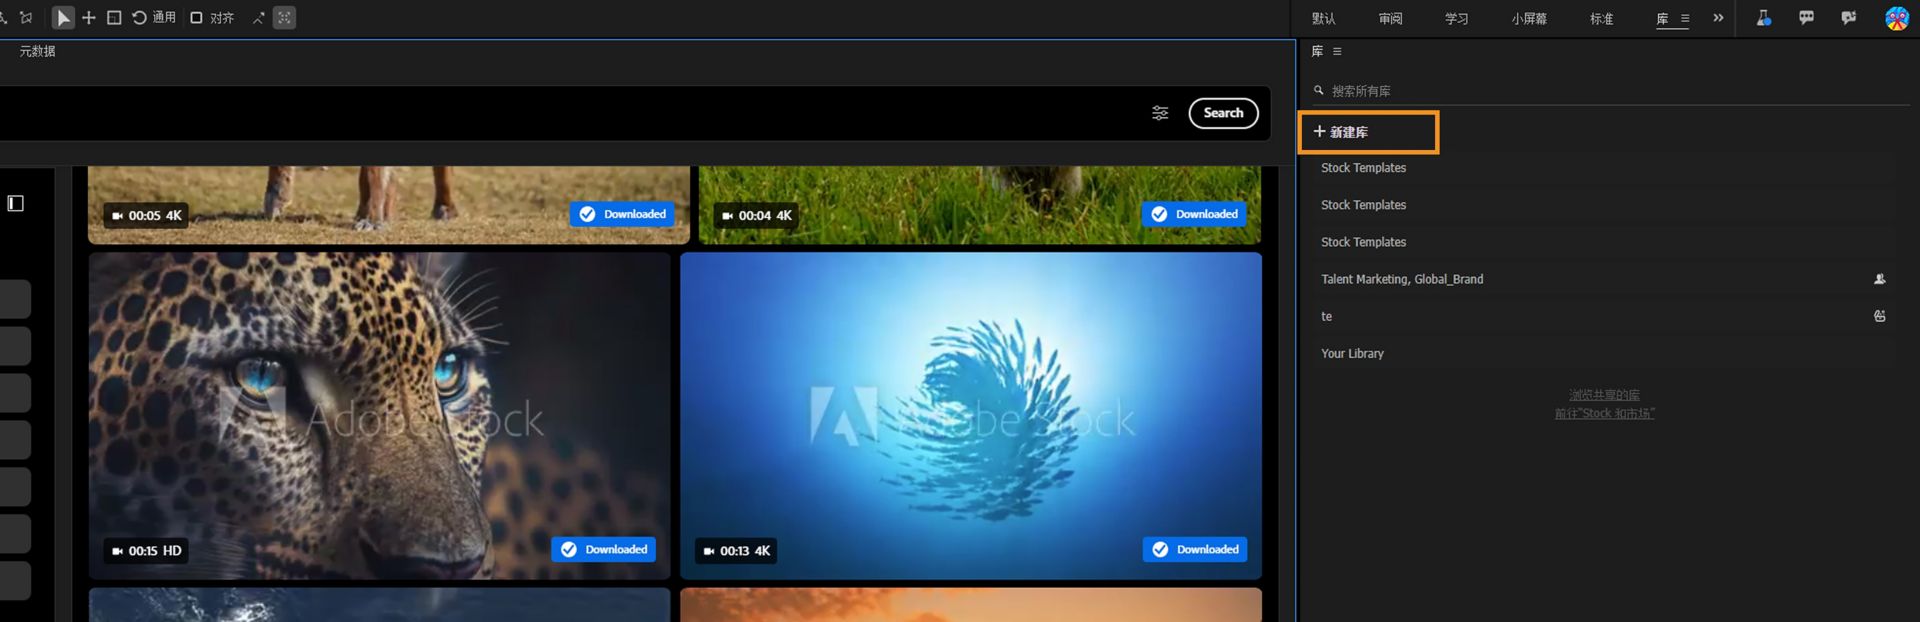The width and height of the screenshot is (1920, 622).
Task: Click the Search button
Action: tap(1223, 113)
